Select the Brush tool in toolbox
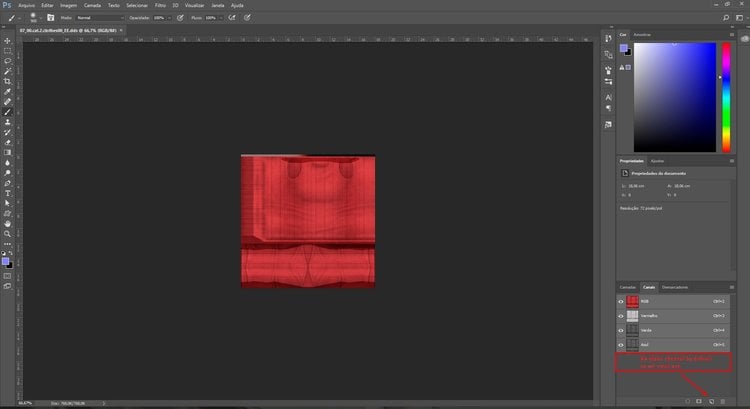 tap(7, 112)
